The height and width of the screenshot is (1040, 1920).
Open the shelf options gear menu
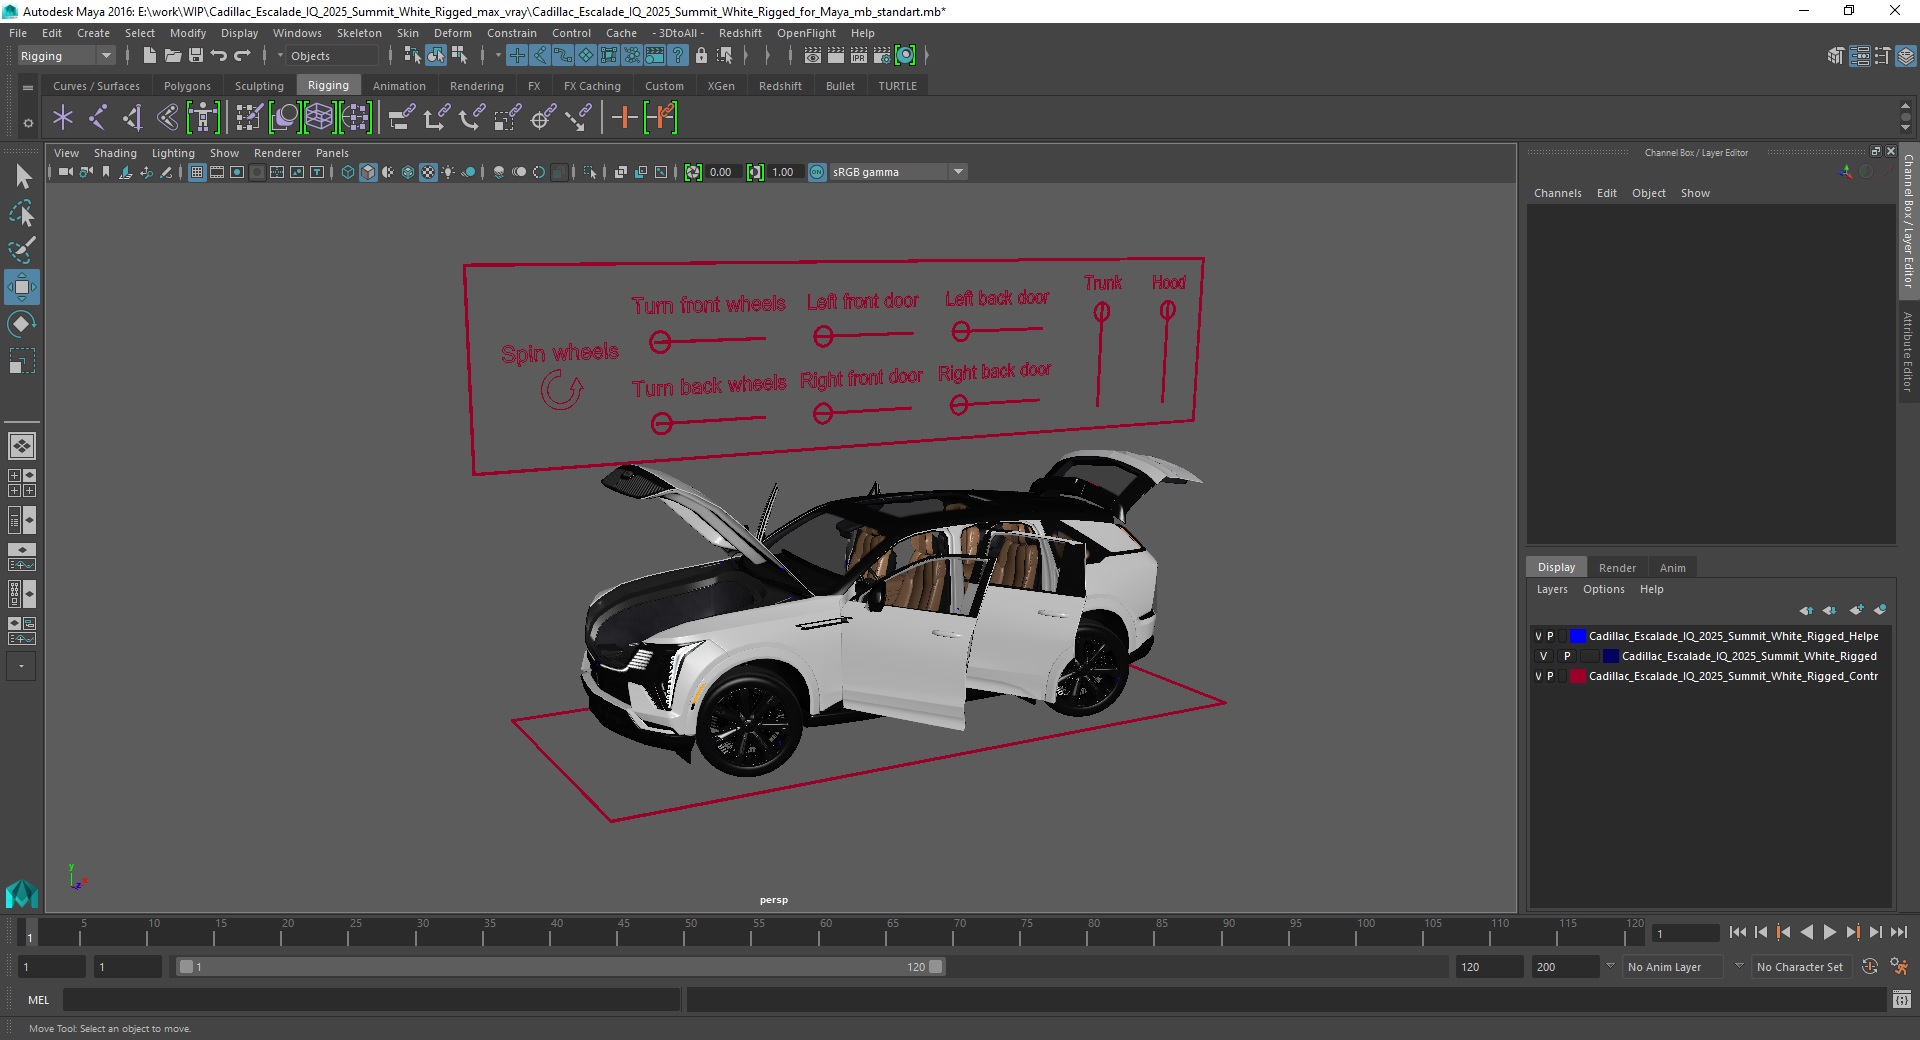pyautogui.click(x=28, y=123)
